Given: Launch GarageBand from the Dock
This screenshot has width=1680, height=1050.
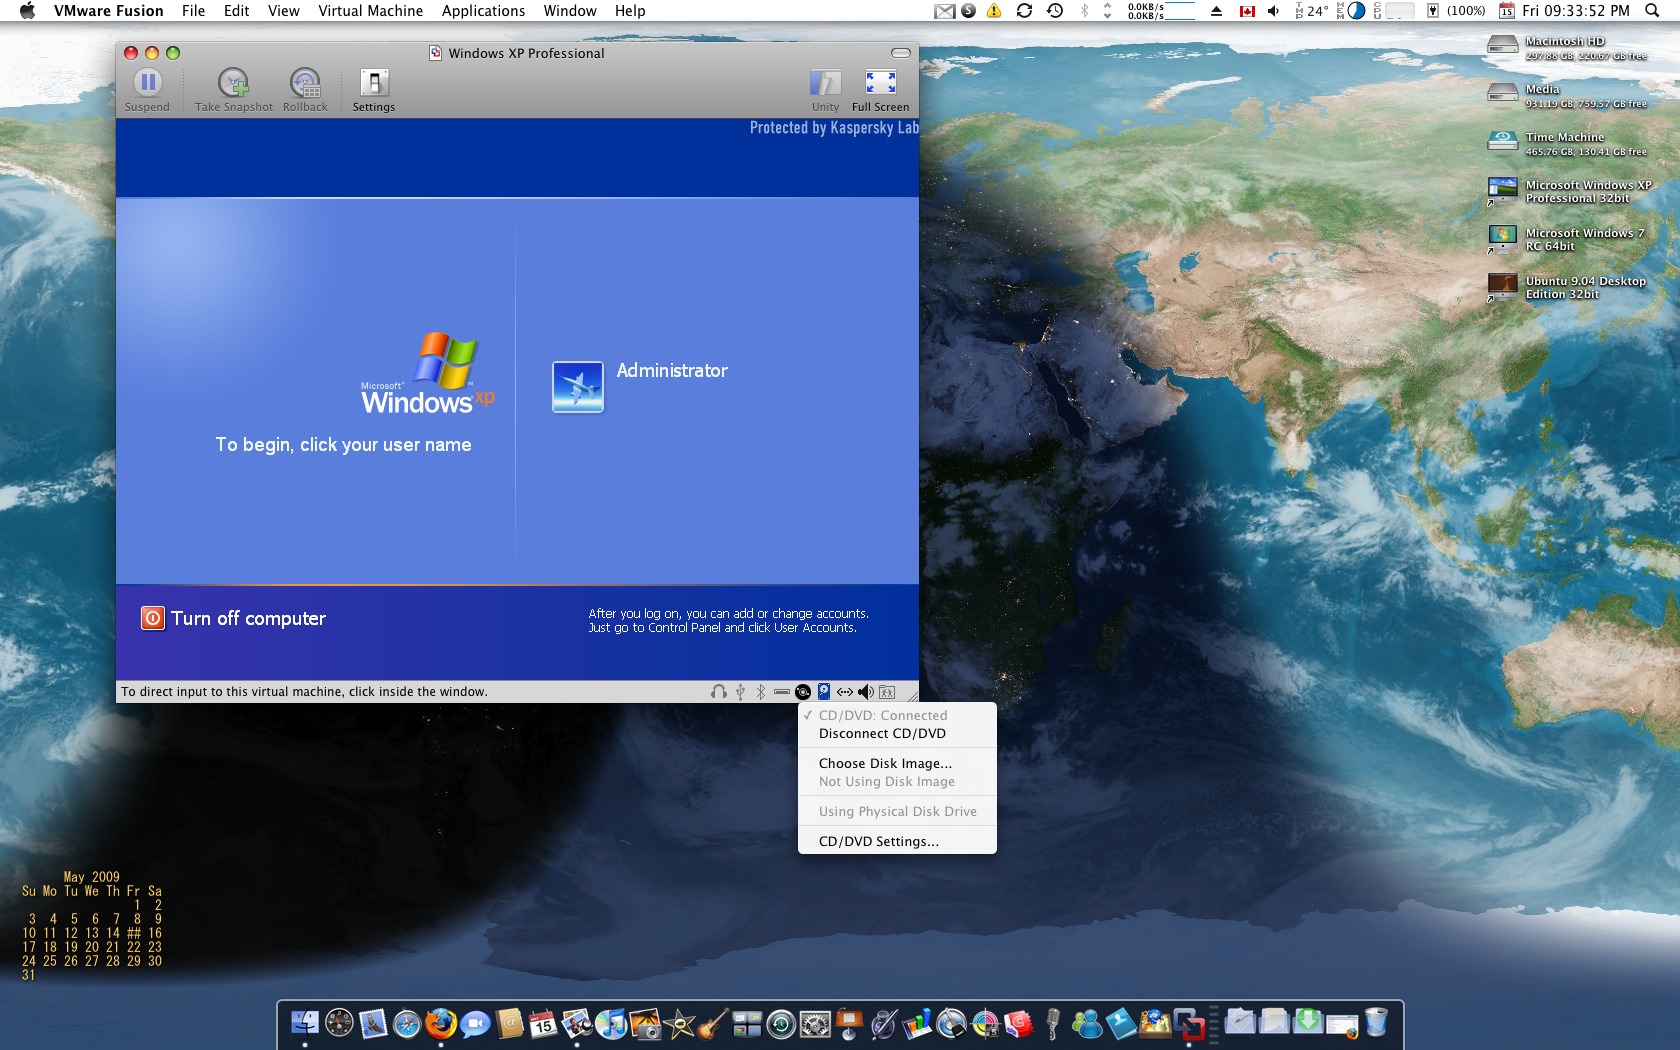Looking at the screenshot, I should (x=713, y=1023).
